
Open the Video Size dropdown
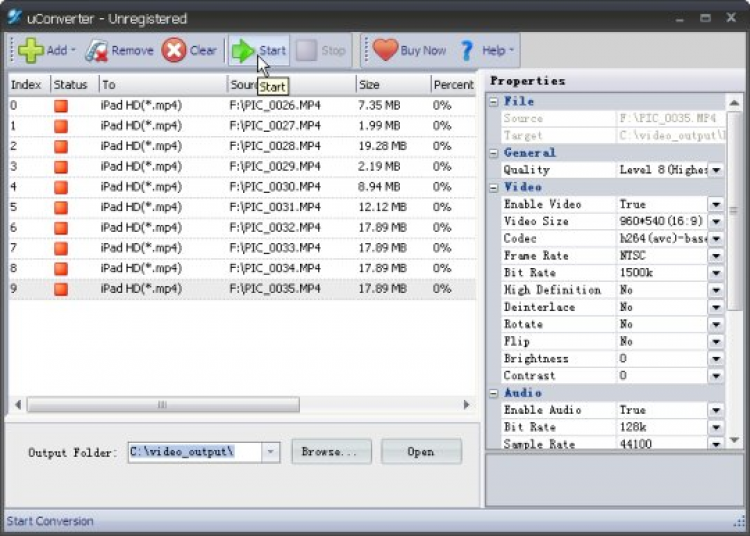[x=716, y=221]
